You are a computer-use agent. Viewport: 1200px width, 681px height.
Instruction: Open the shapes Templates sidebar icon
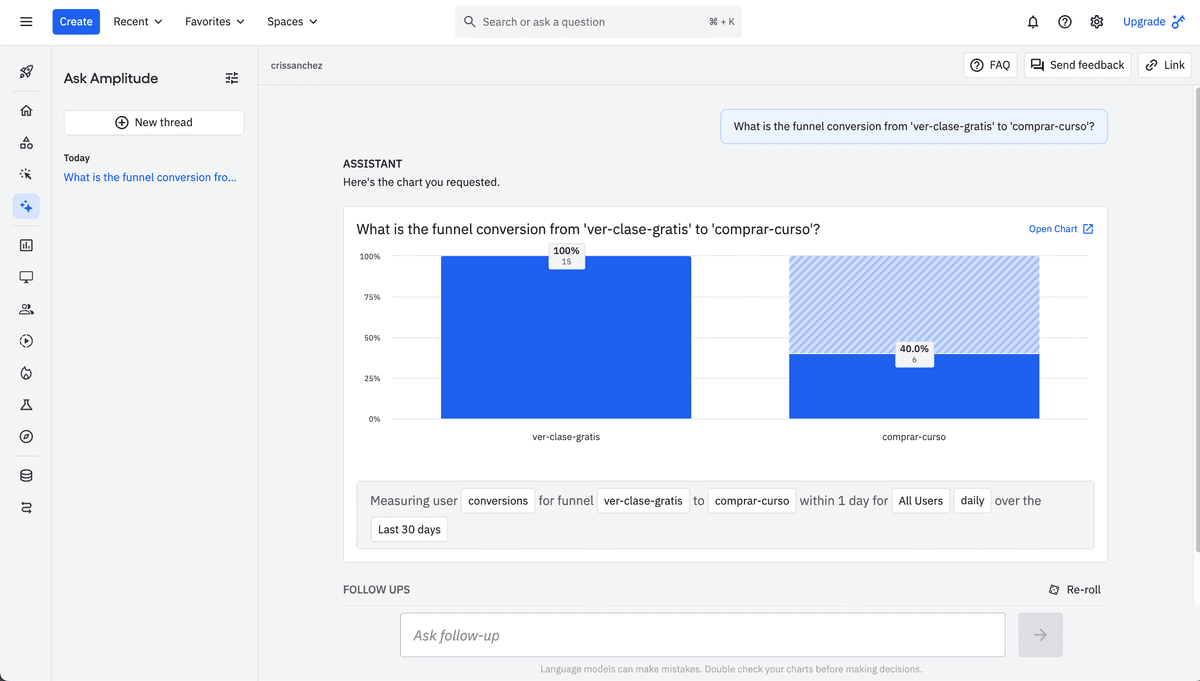pos(26,143)
